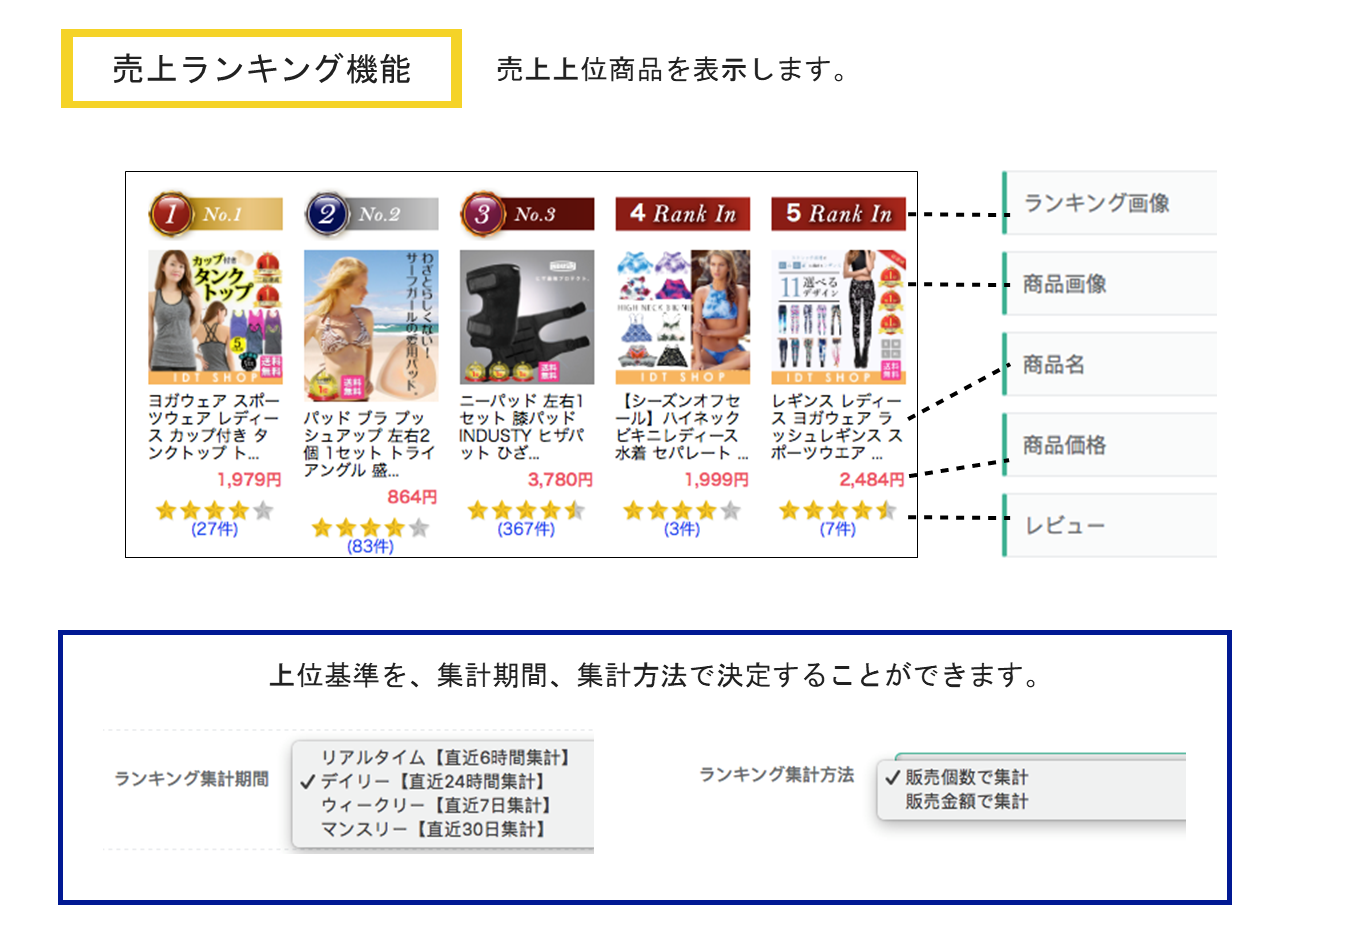Click star rating above (3件)

[x=683, y=511]
